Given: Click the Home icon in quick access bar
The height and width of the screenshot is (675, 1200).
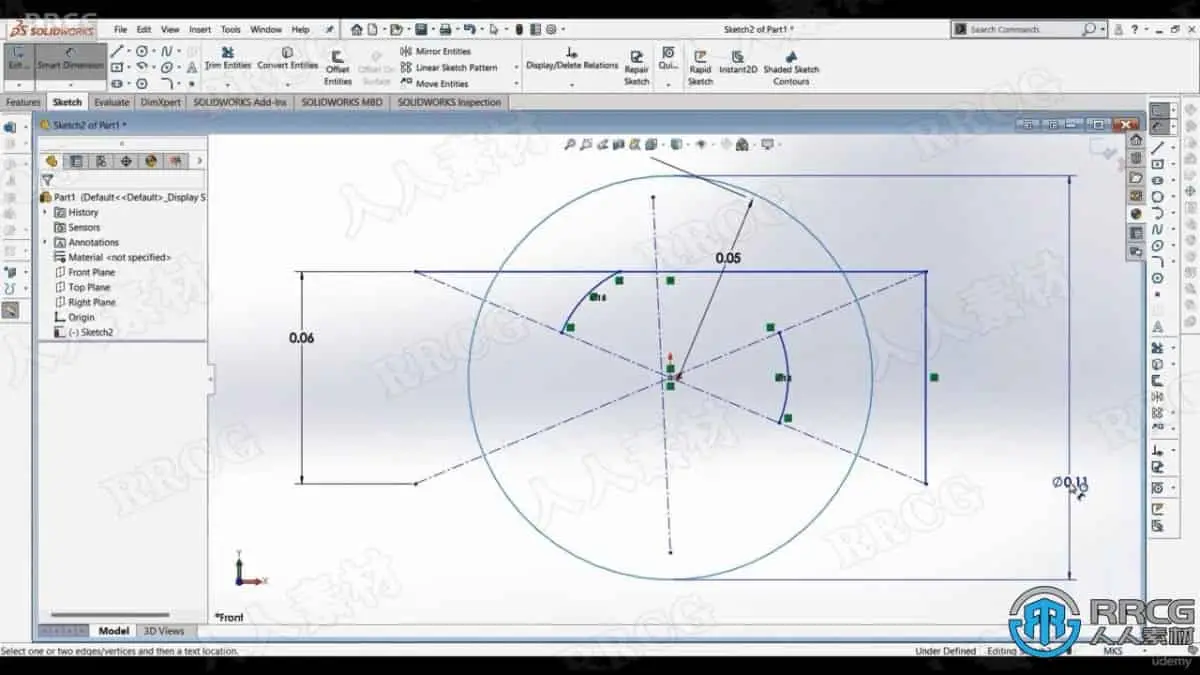Looking at the screenshot, I should point(357,30).
